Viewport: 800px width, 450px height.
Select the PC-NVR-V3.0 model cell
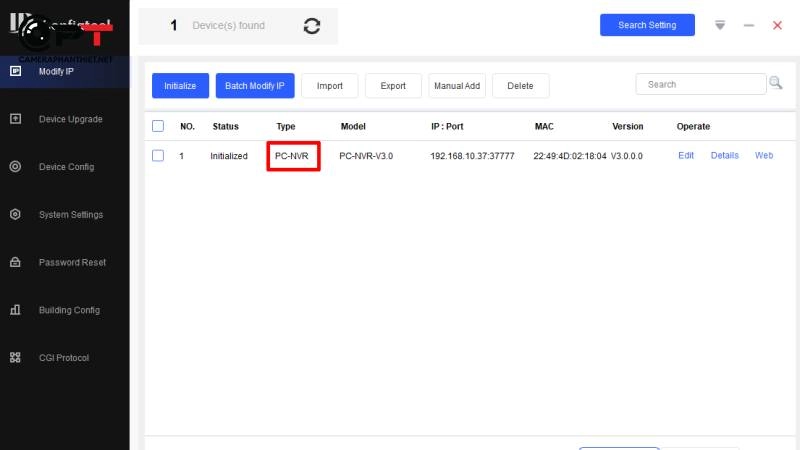(x=366, y=156)
